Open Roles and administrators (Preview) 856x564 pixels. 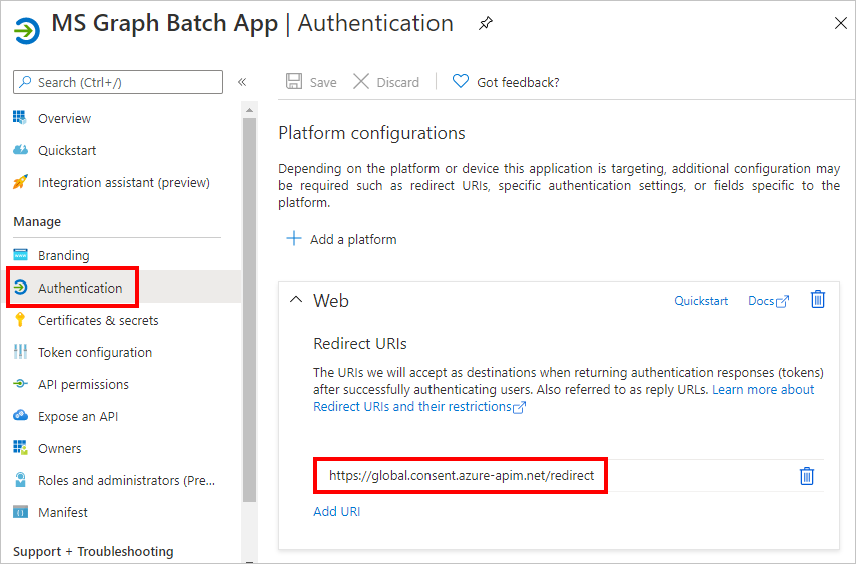[127, 480]
